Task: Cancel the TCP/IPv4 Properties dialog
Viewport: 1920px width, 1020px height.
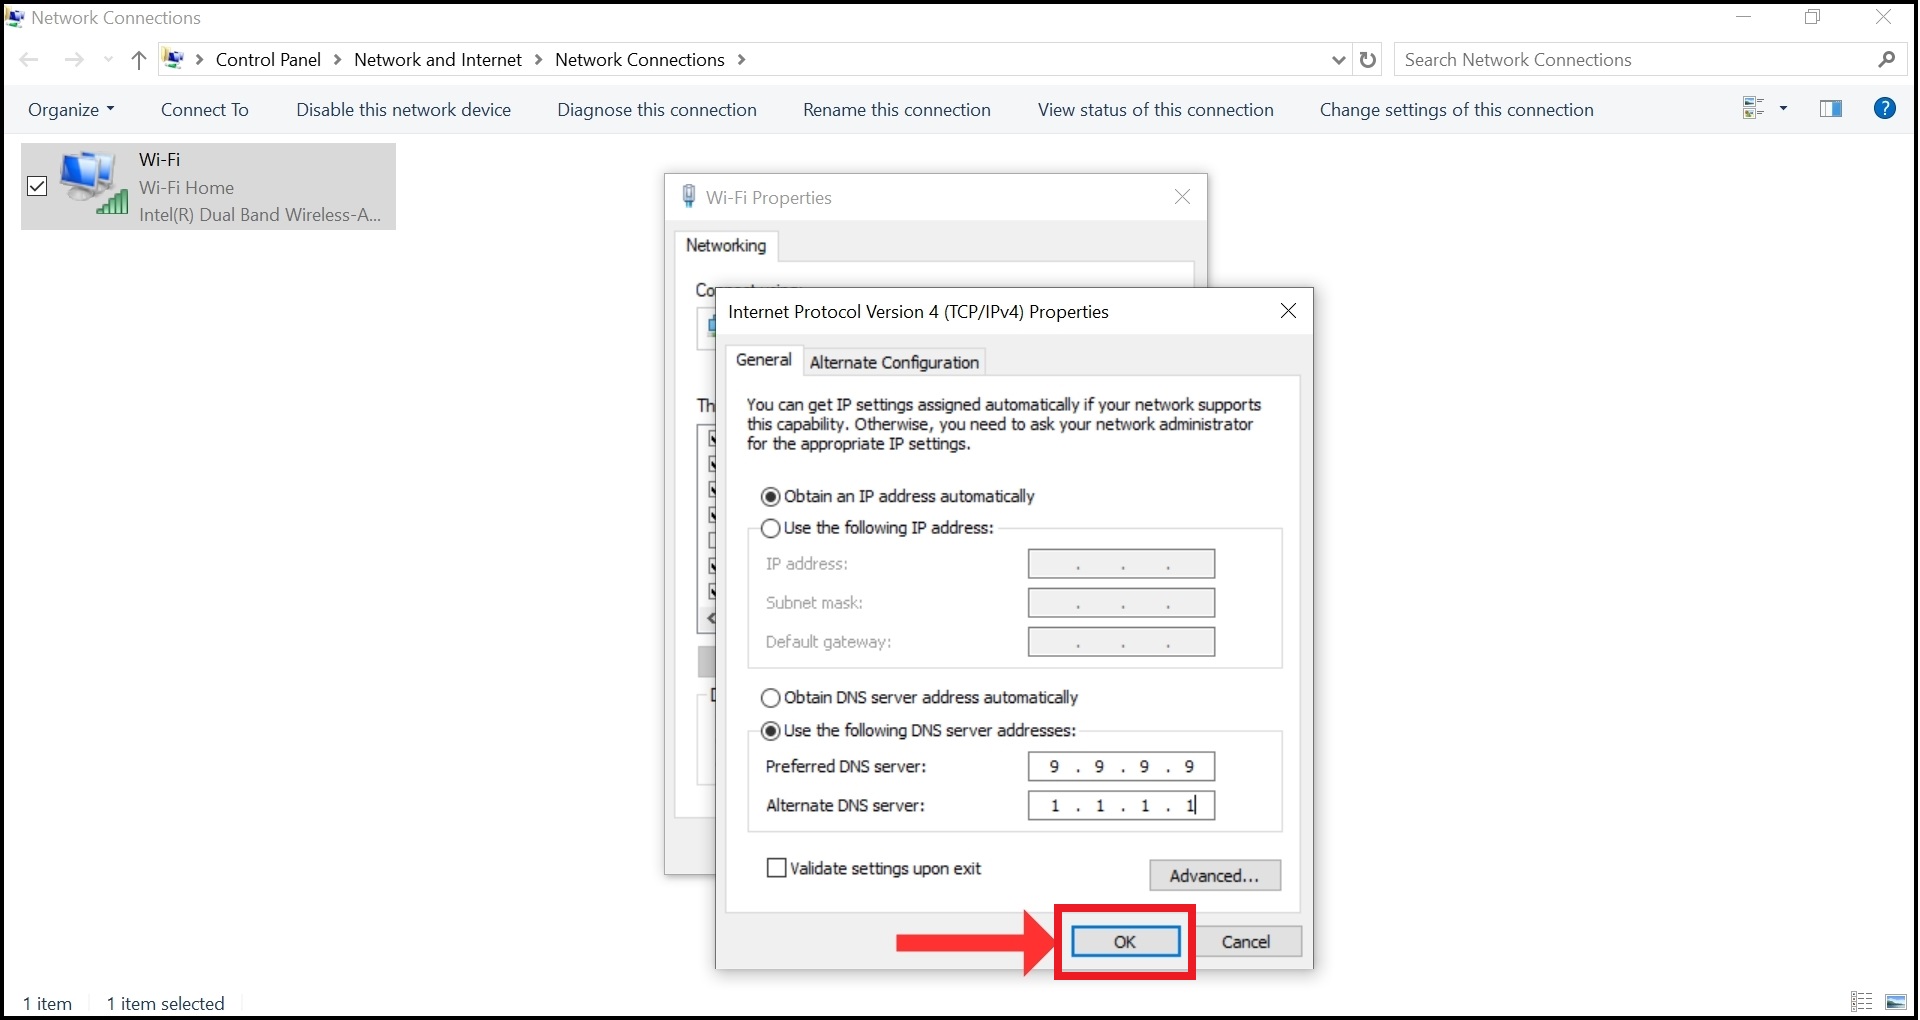Action: click(1246, 942)
